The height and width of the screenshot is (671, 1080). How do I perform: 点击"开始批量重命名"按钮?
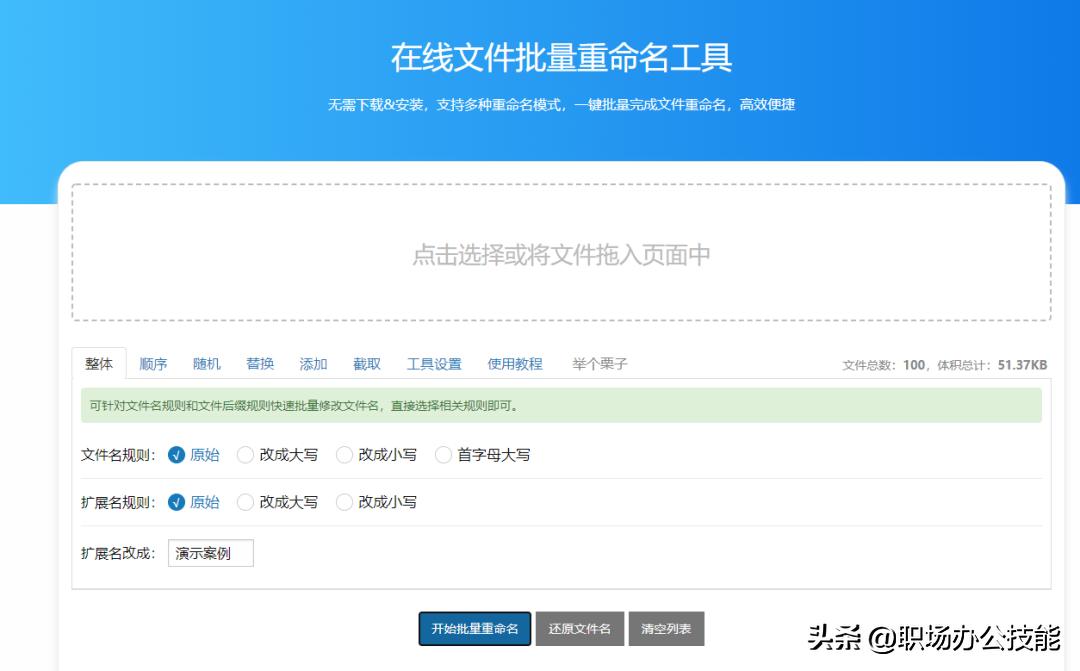(474, 628)
